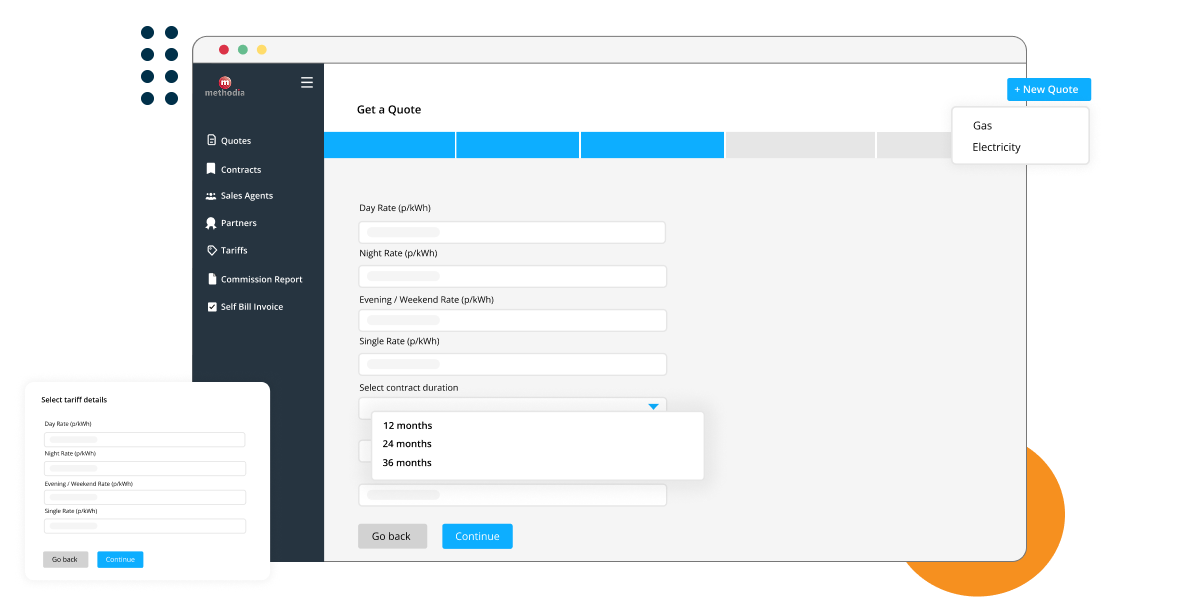This screenshot has width=1204, height=601.
Task: Select the Commission Report icon
Action: (x=211, y=278)
